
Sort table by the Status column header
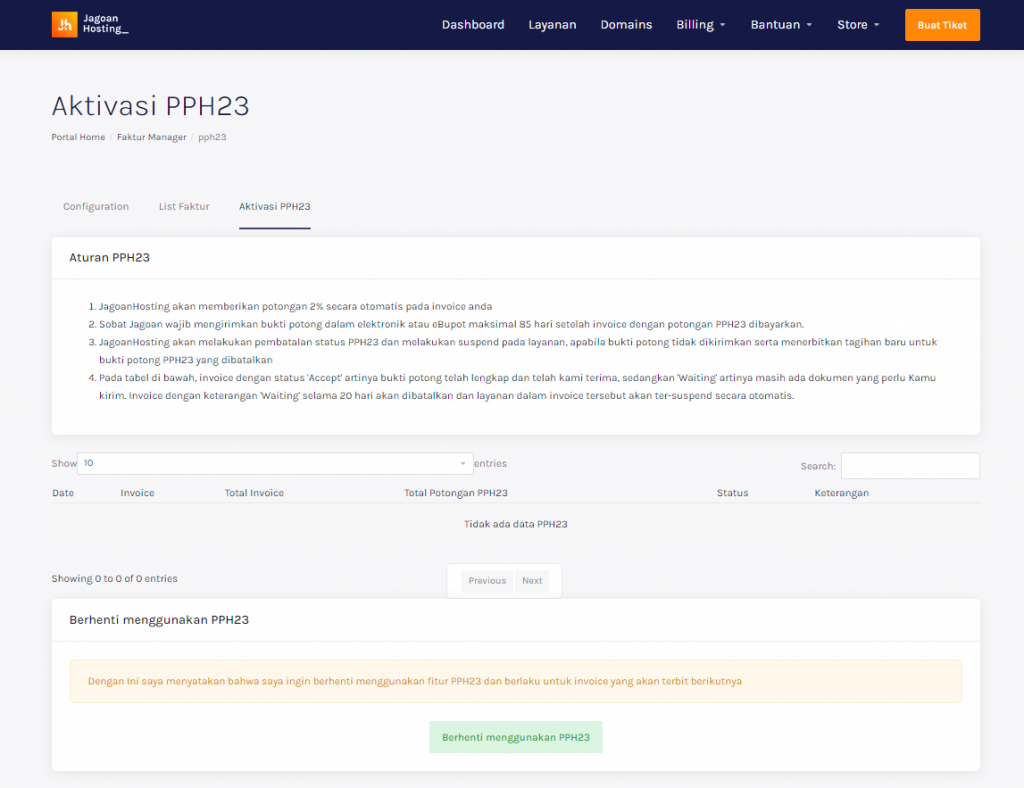click(732, 493)
